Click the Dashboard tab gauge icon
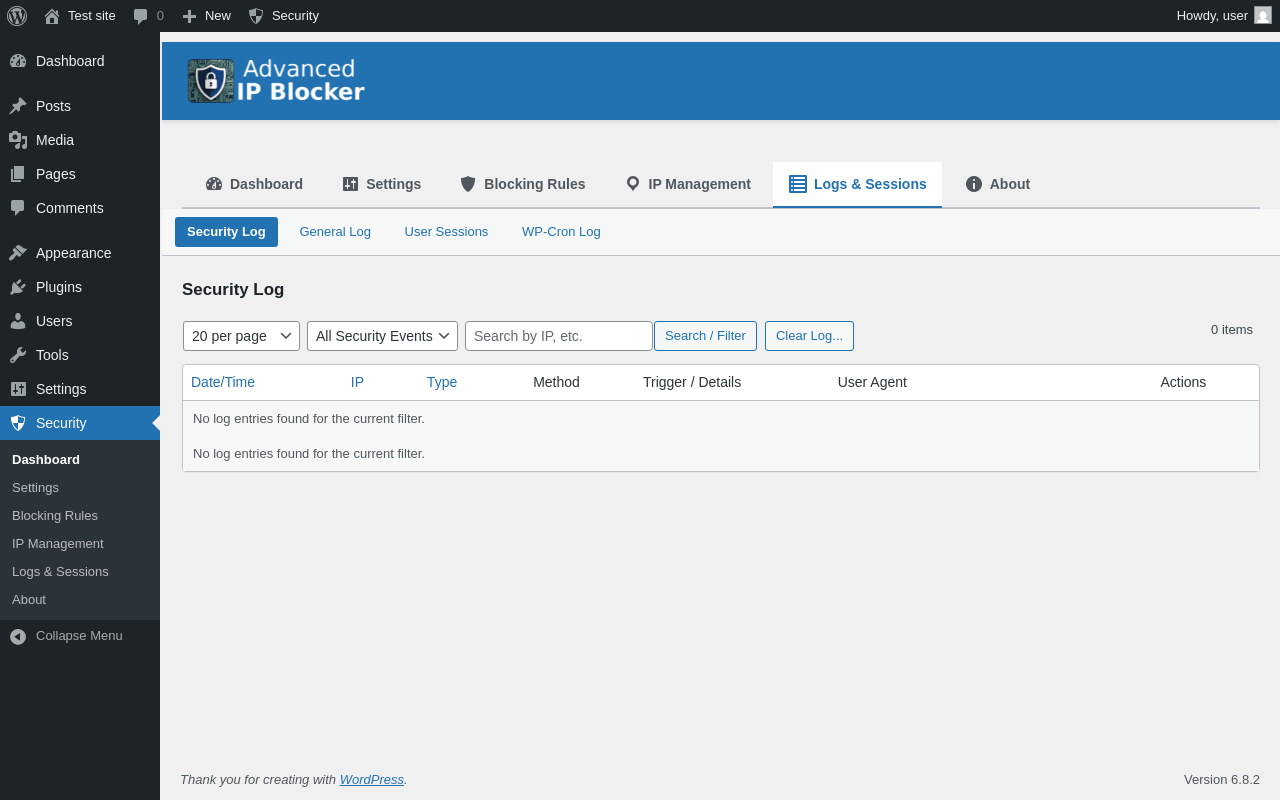This screenshot has height=800, width=1280. point(214,184)
